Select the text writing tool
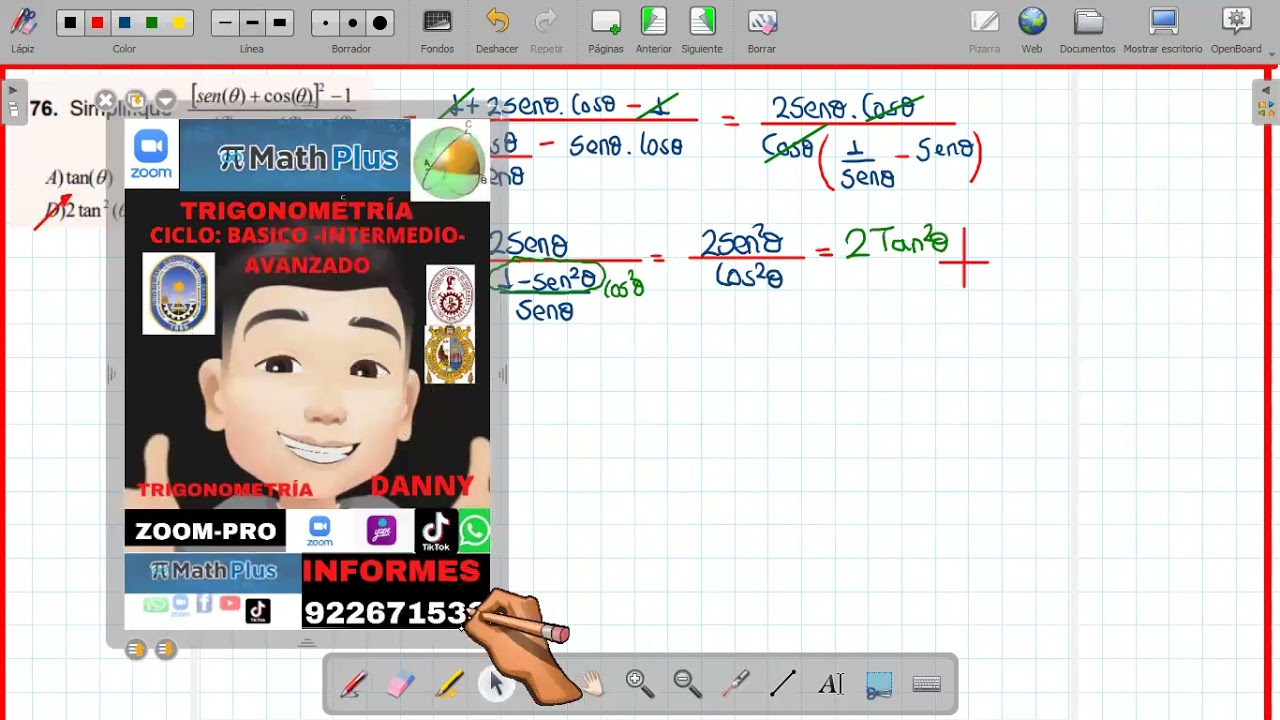The height and width of the screenshot is (720, 1280). coord(830,684)
